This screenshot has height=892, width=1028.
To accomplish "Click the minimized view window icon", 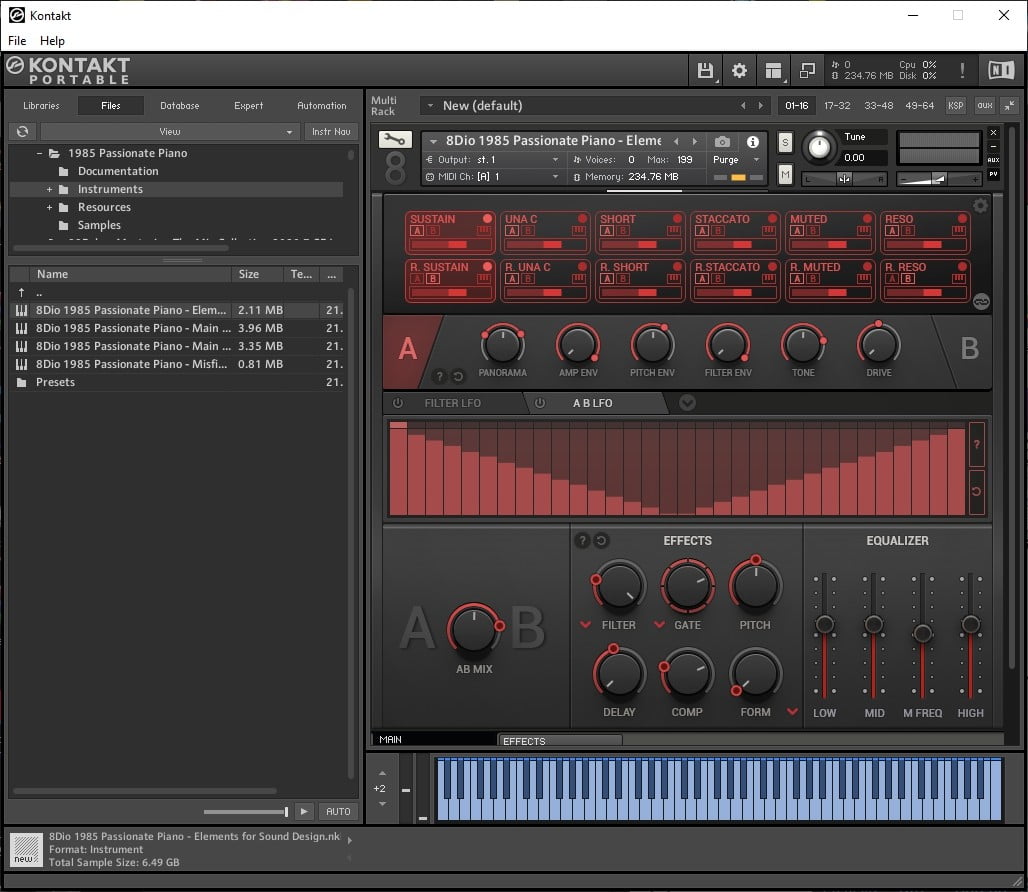I will coord(808,70).
